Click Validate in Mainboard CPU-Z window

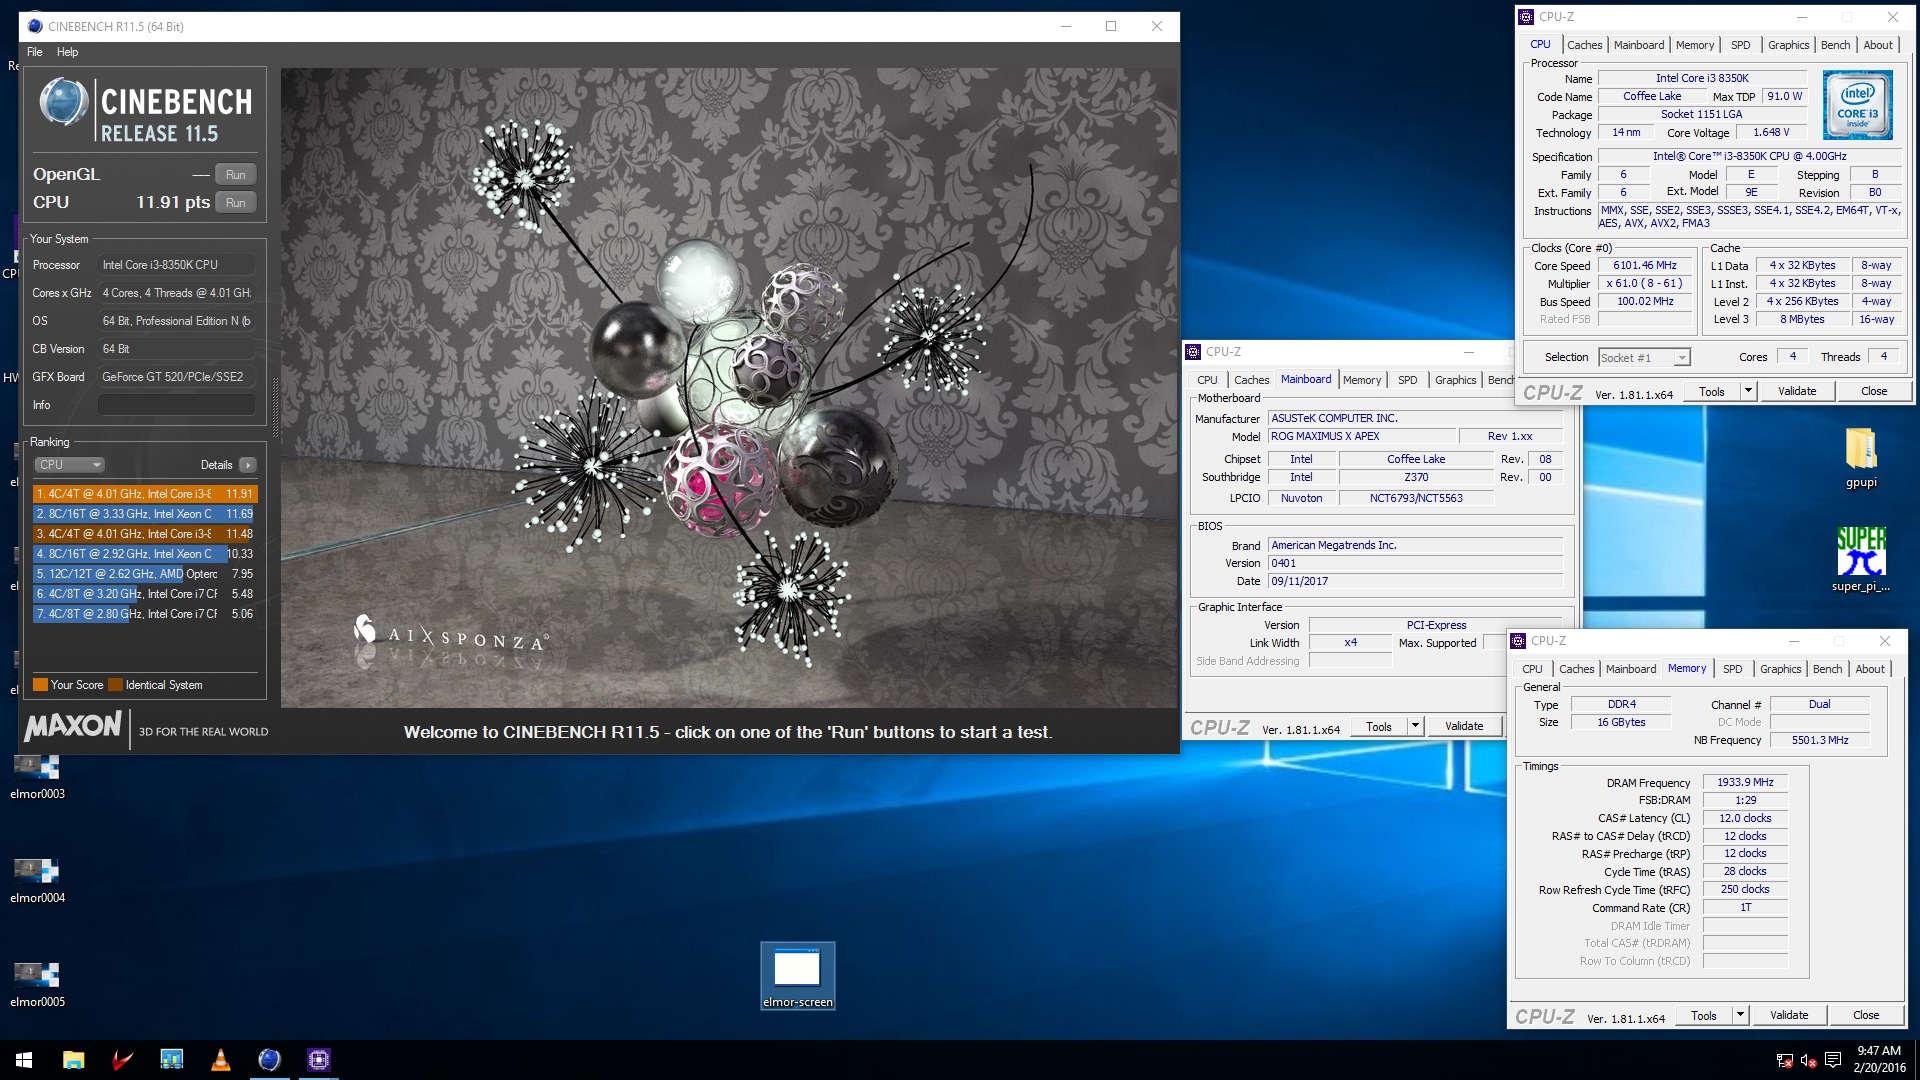pyautogui.click(x=1464, y=727)
